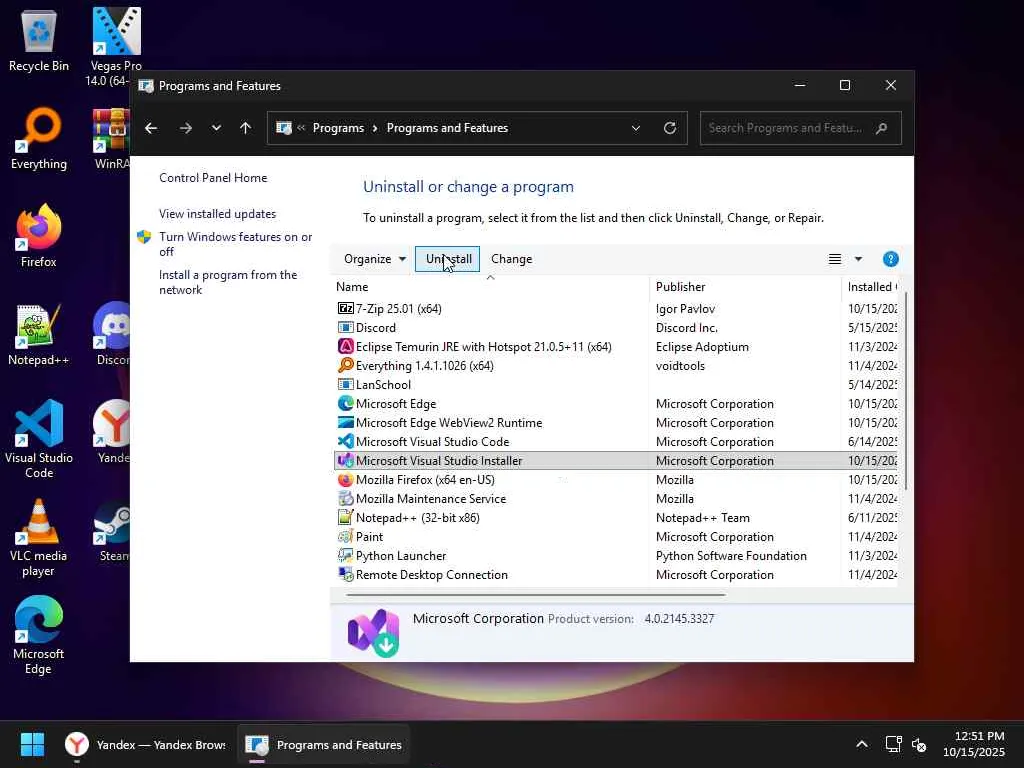Viewport: 1024px width, 768px height.
Task: Select the Paint program row
Action: pos(615,536)
